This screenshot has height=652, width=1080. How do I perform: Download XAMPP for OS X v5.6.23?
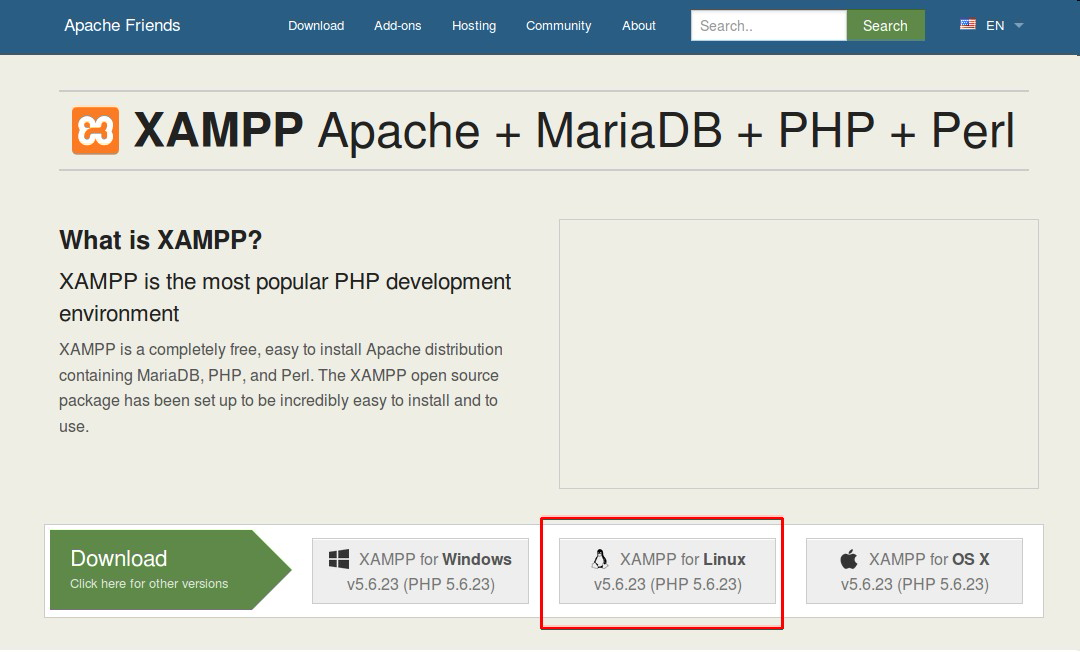(914, 571)
